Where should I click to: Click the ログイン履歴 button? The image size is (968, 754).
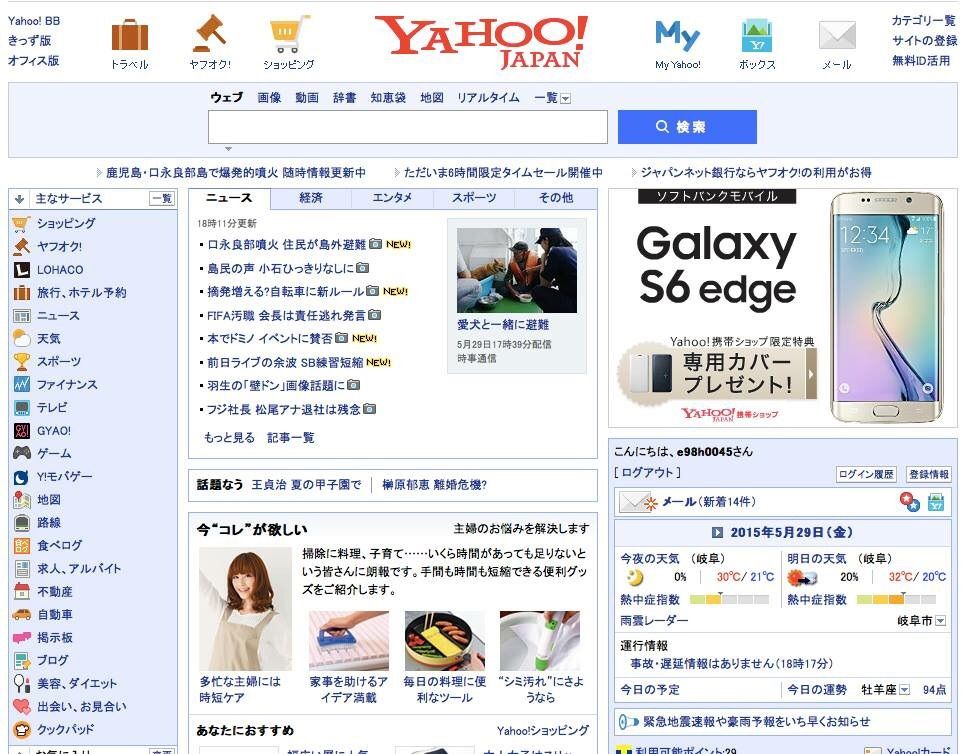(x=866, y=474)
